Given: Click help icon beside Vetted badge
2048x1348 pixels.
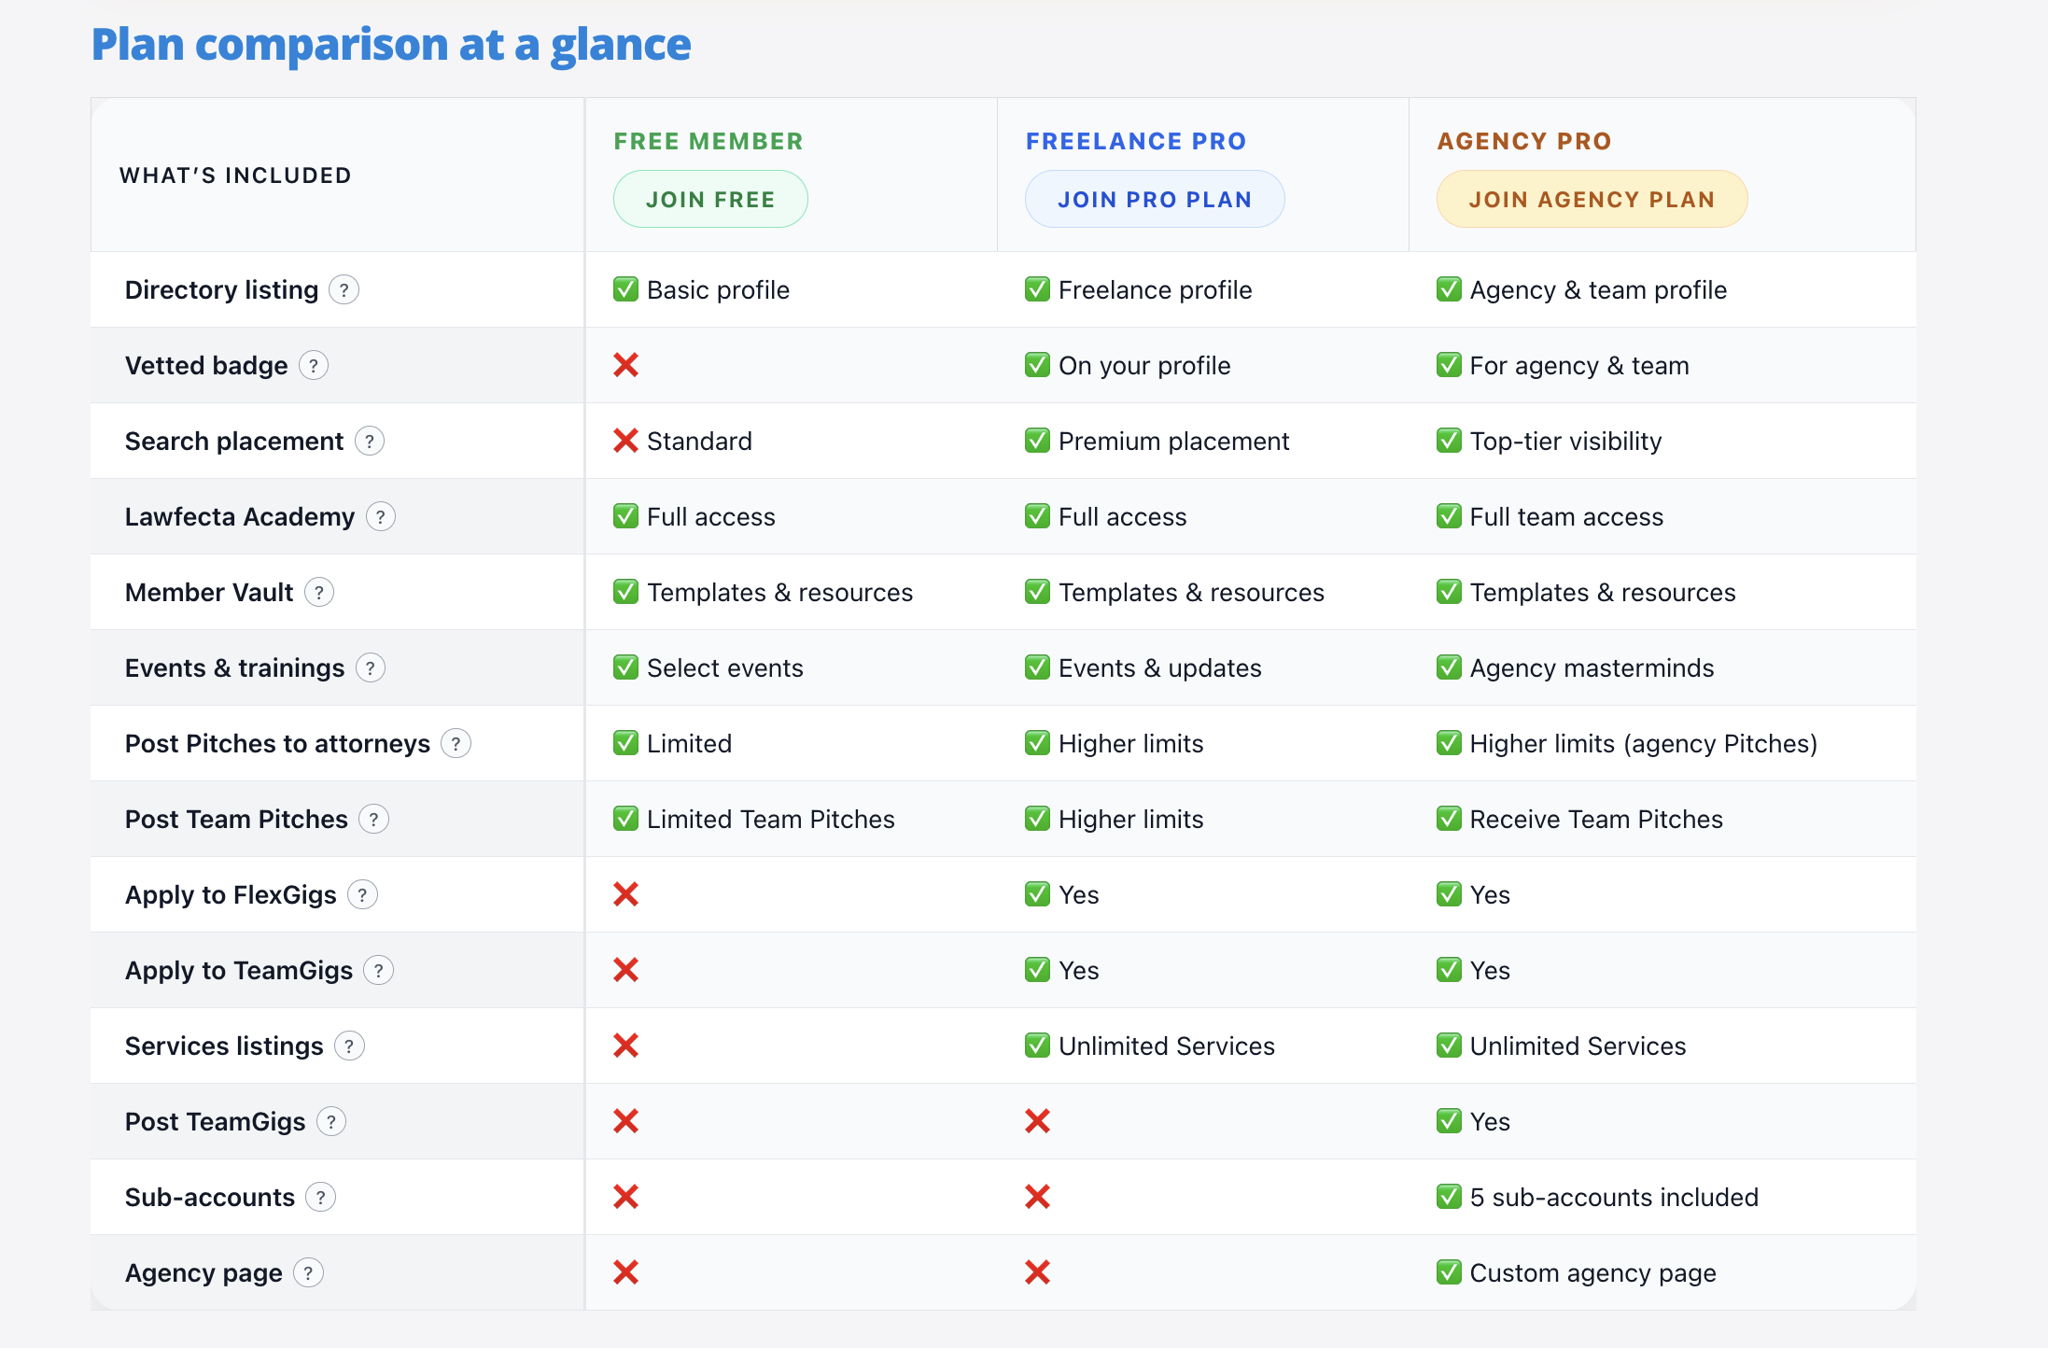Looking at the screenshot, I should tap(313, 366).
